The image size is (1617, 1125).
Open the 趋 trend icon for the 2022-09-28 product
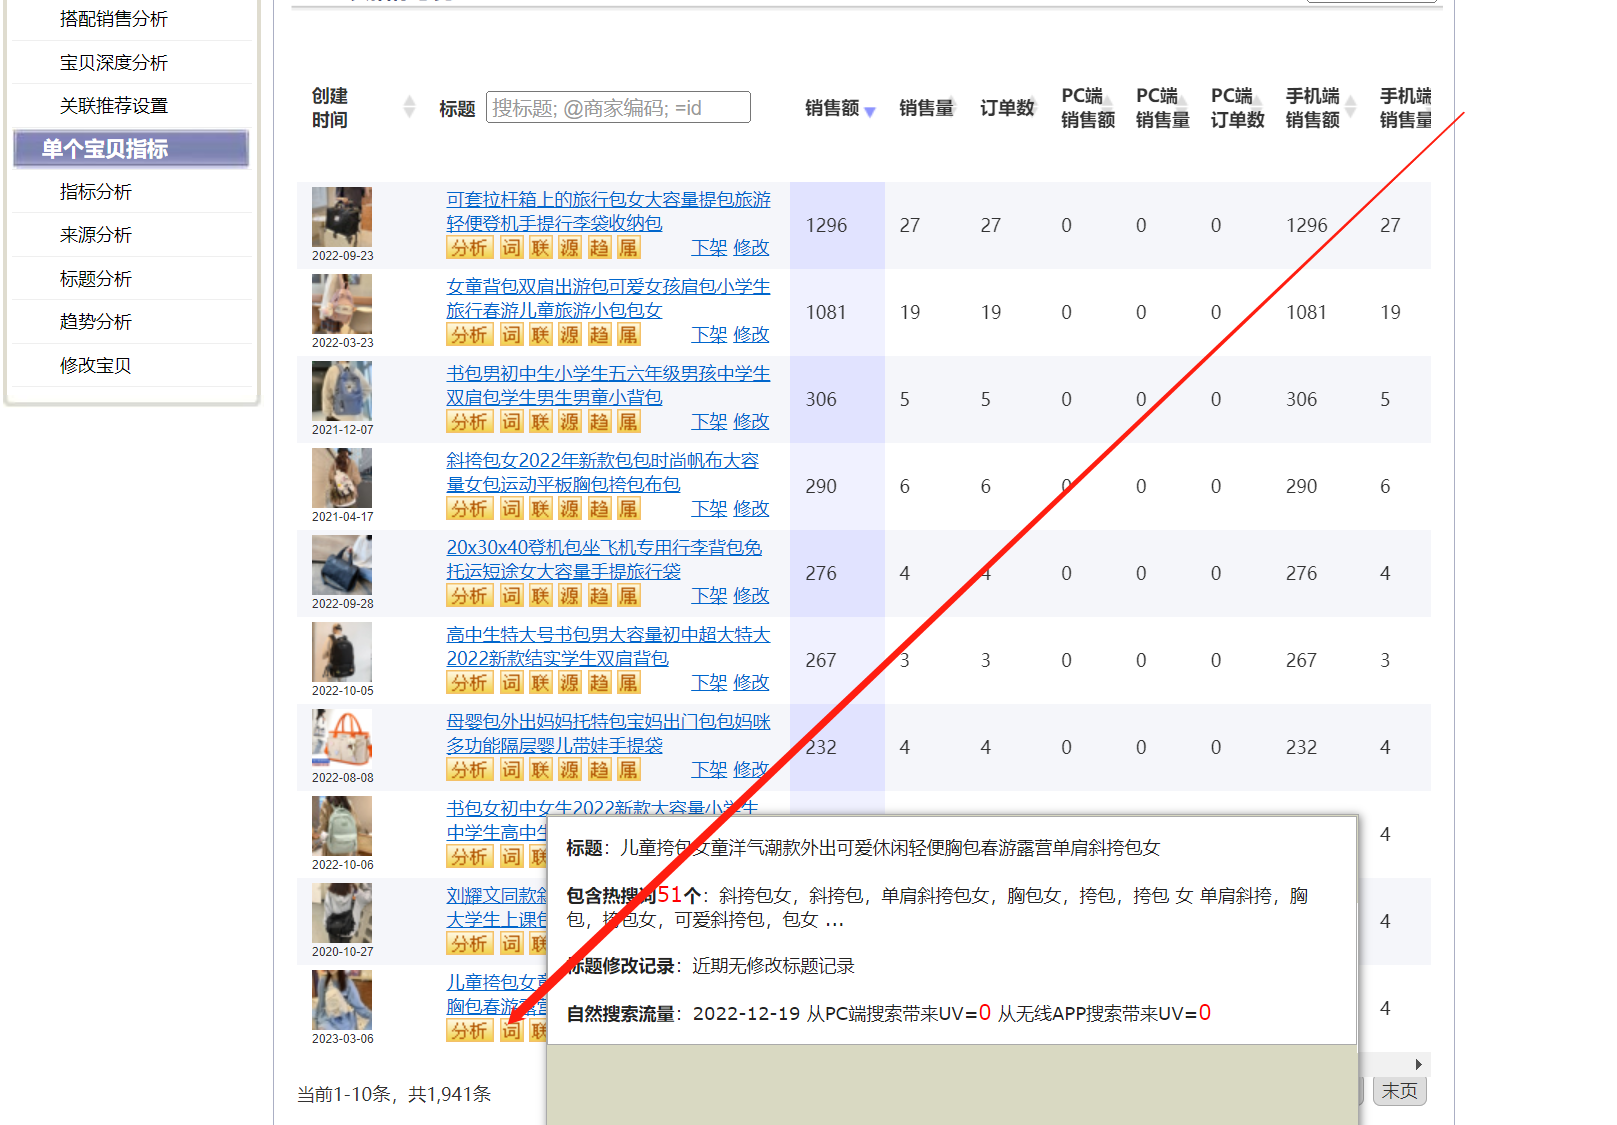pyautogui.click(x=599, y=596)
